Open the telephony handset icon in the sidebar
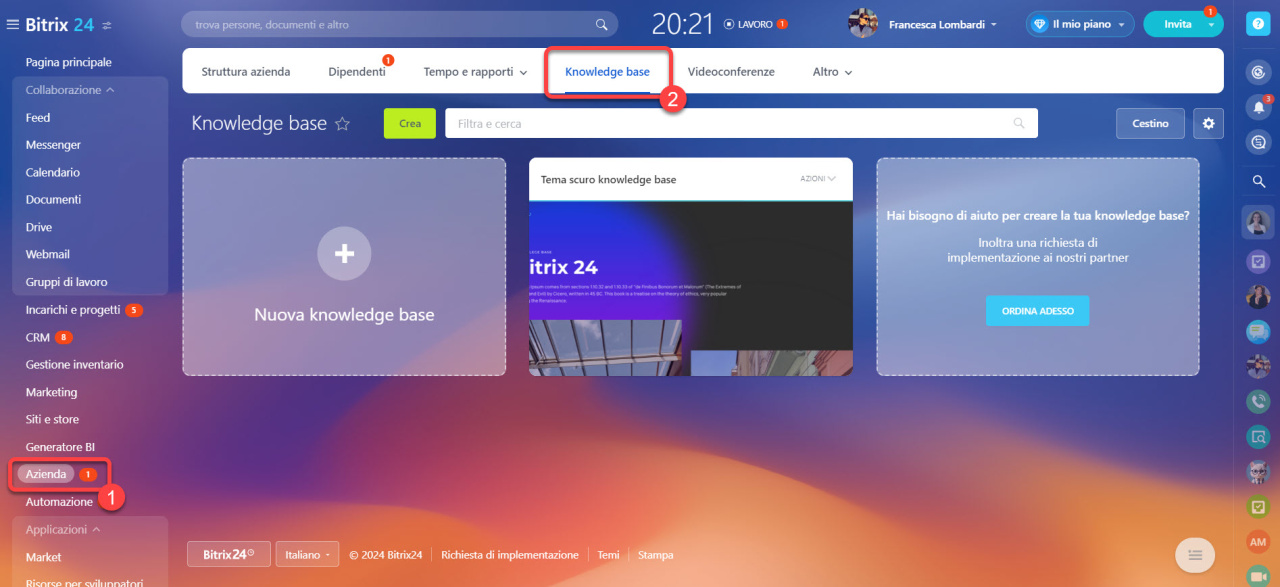This screenshot has width=1280, height=587. [x=1258, y=401]
